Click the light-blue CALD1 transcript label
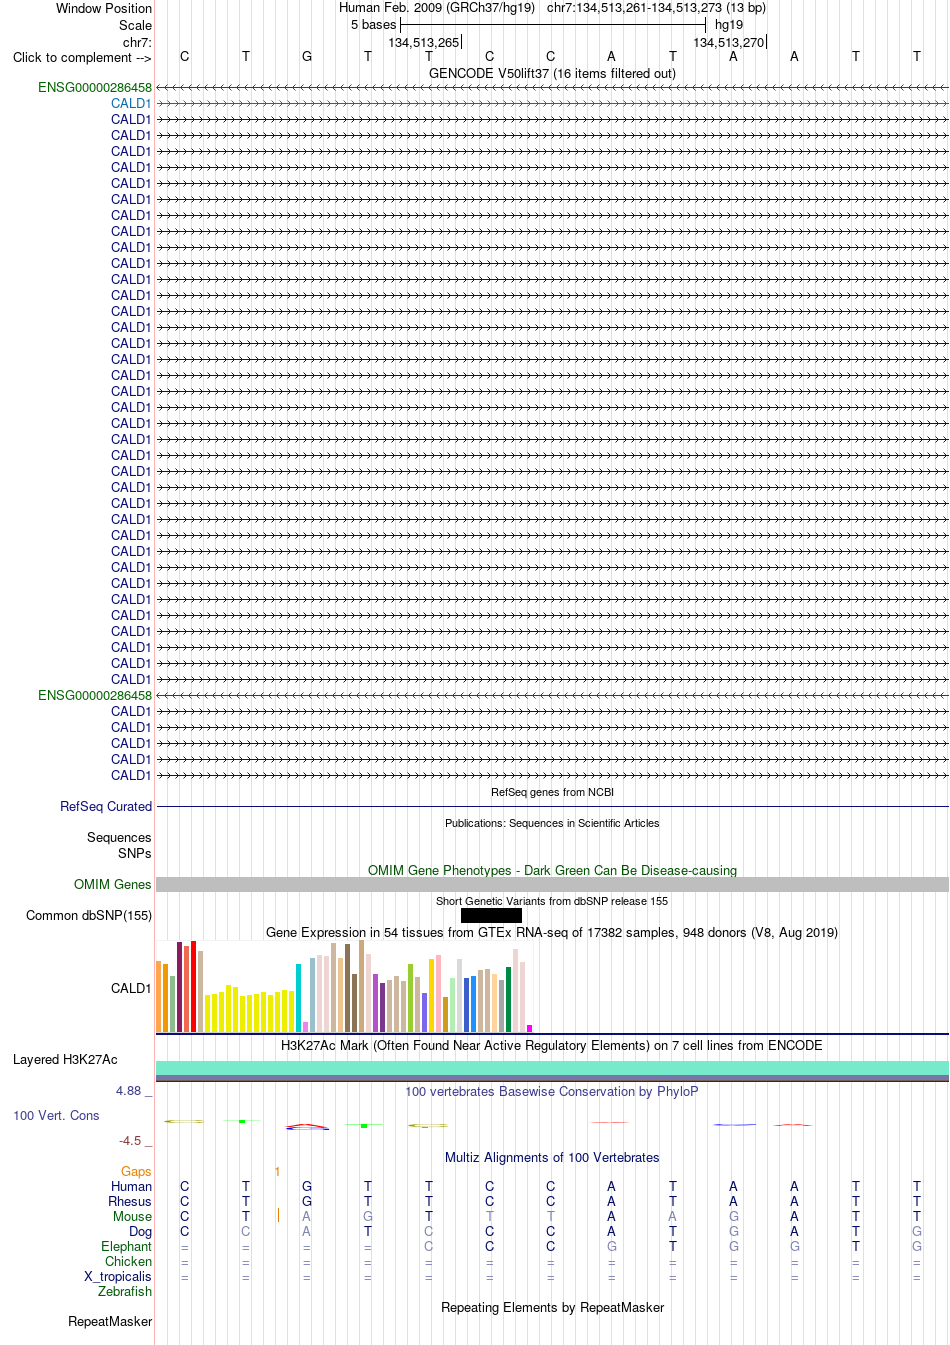This screenshot has width=950, height=1345. point(131,103)
